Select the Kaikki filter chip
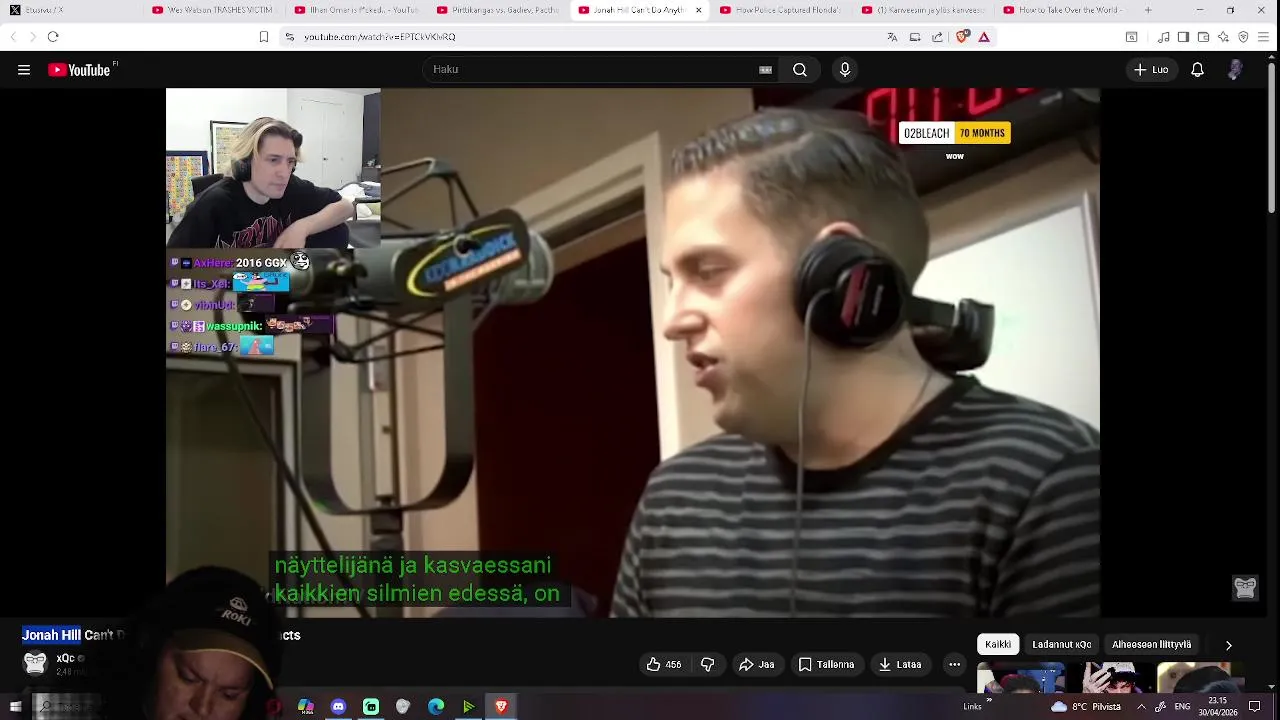 tap(998, 645)
